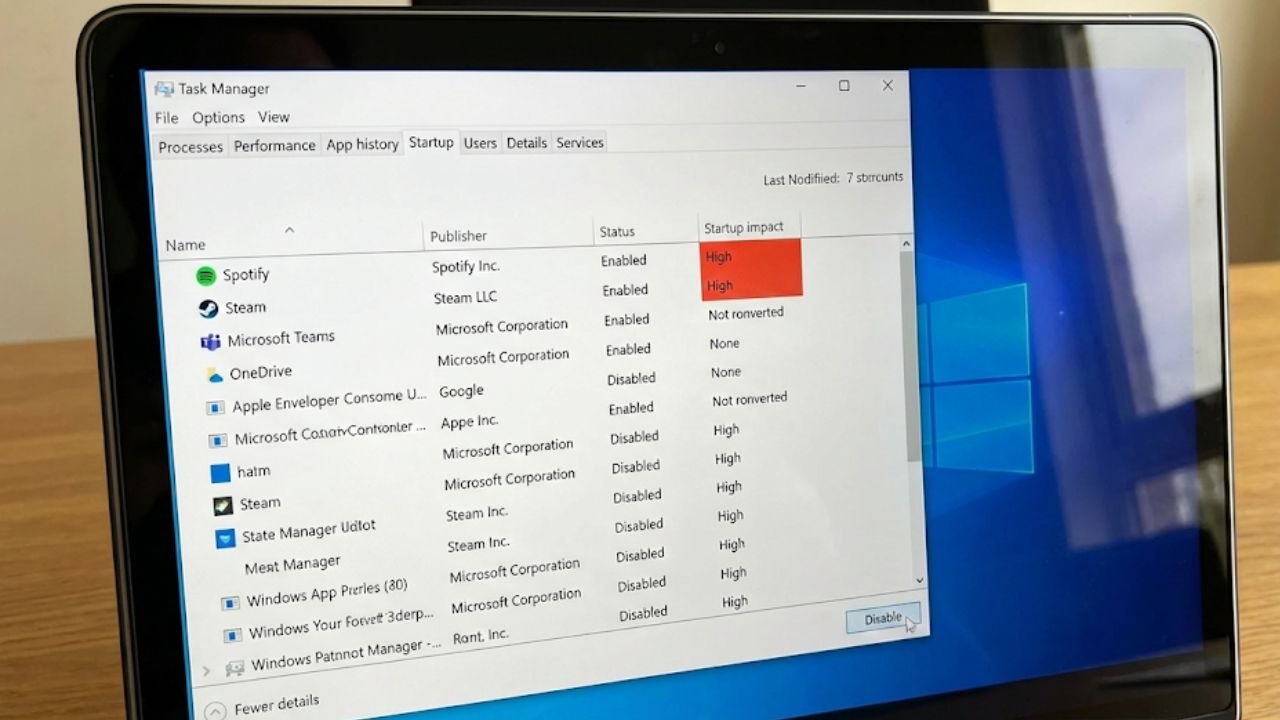The image size is (1280, 720).
Task: Click the State Manager Udlot icon
Action: [224, 536]
